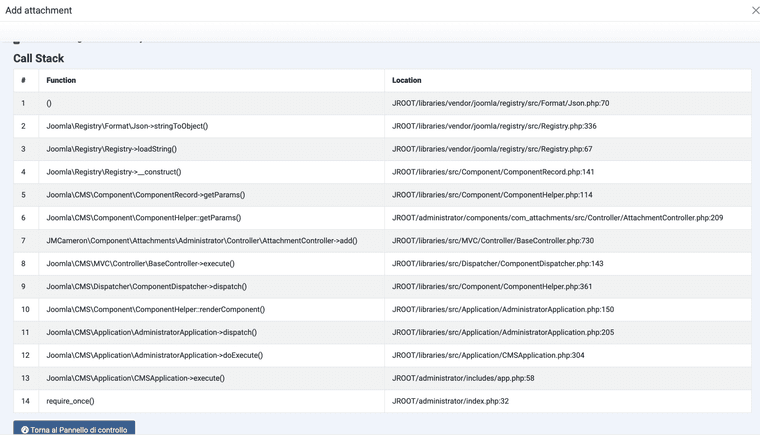Close the Add attachment dialog

(755, 10)
